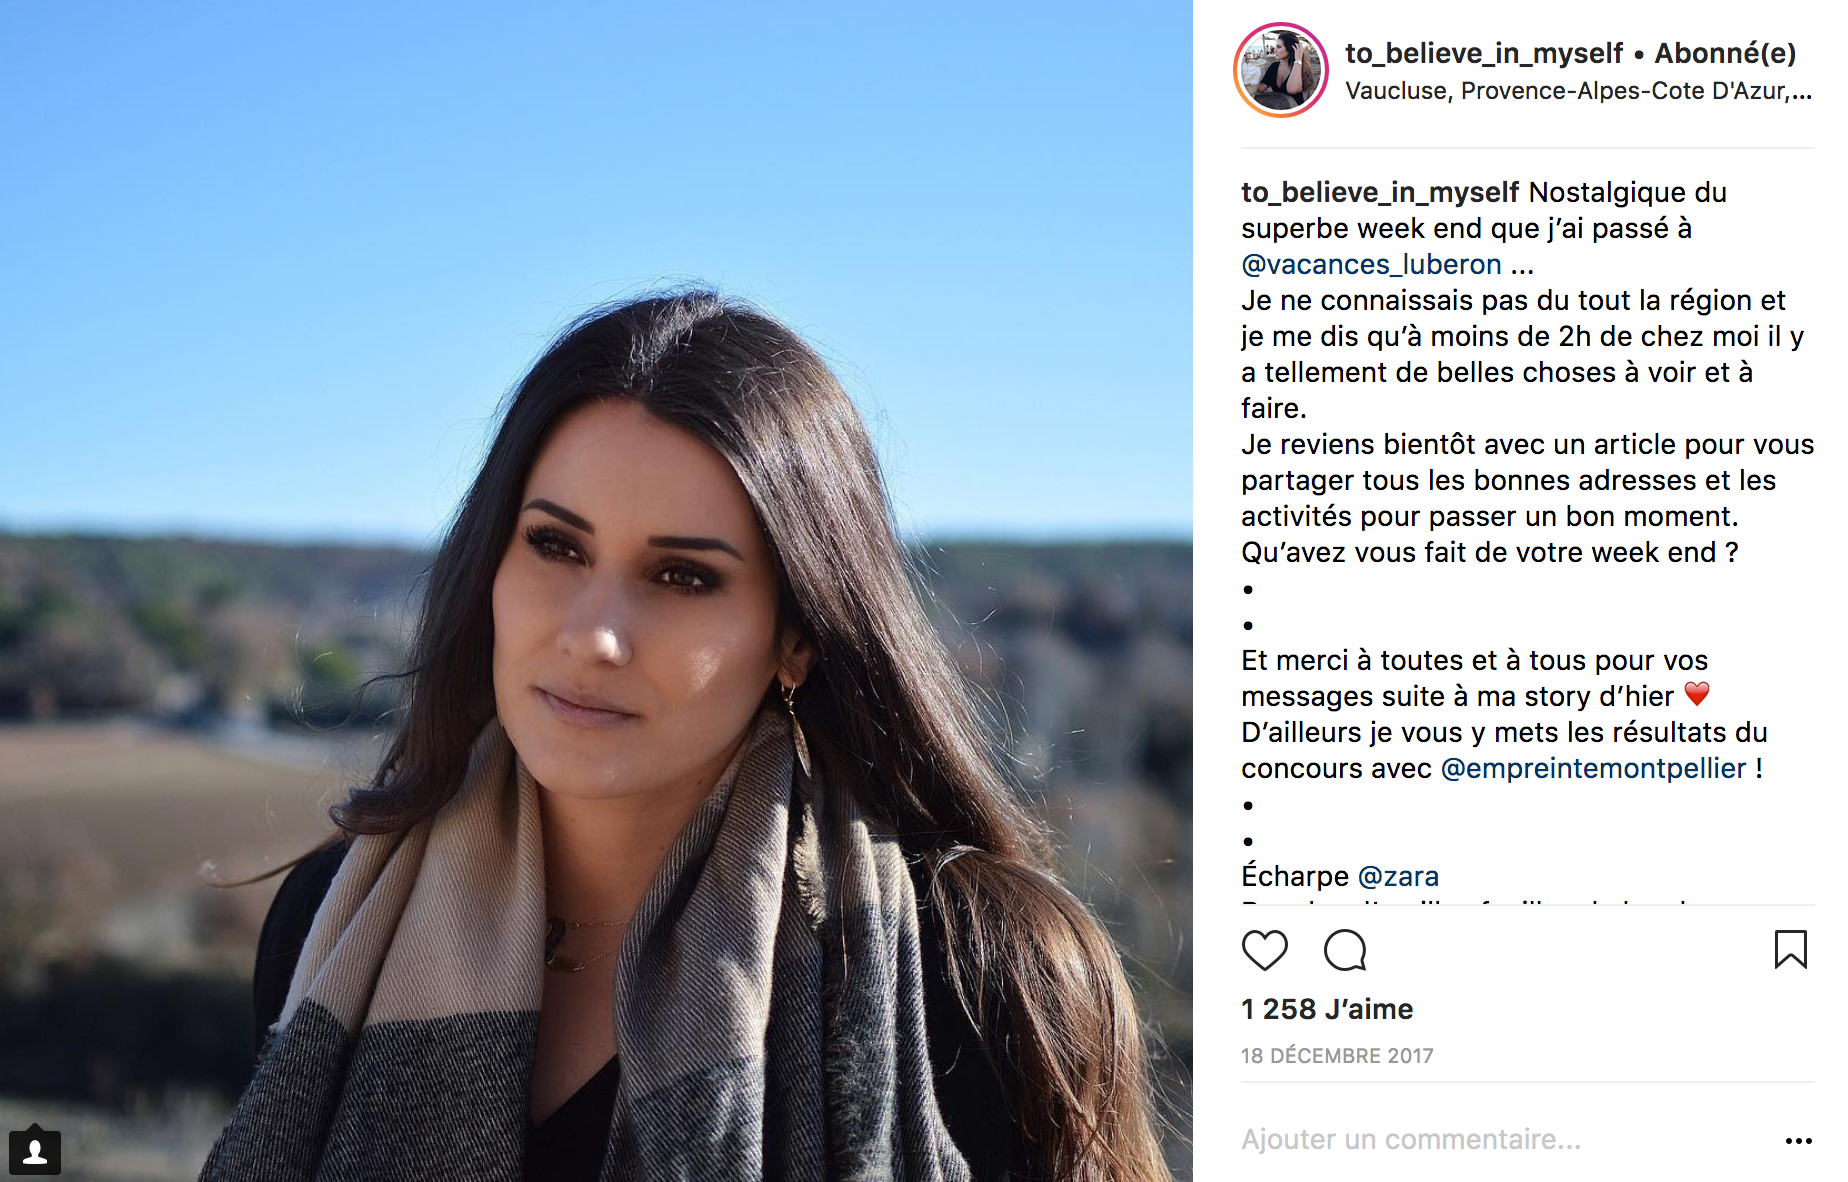The height and width of the screenshot is (1182, 1848).
Task: Open the @vacances_luberon mention
Action: pos(1371,265)
